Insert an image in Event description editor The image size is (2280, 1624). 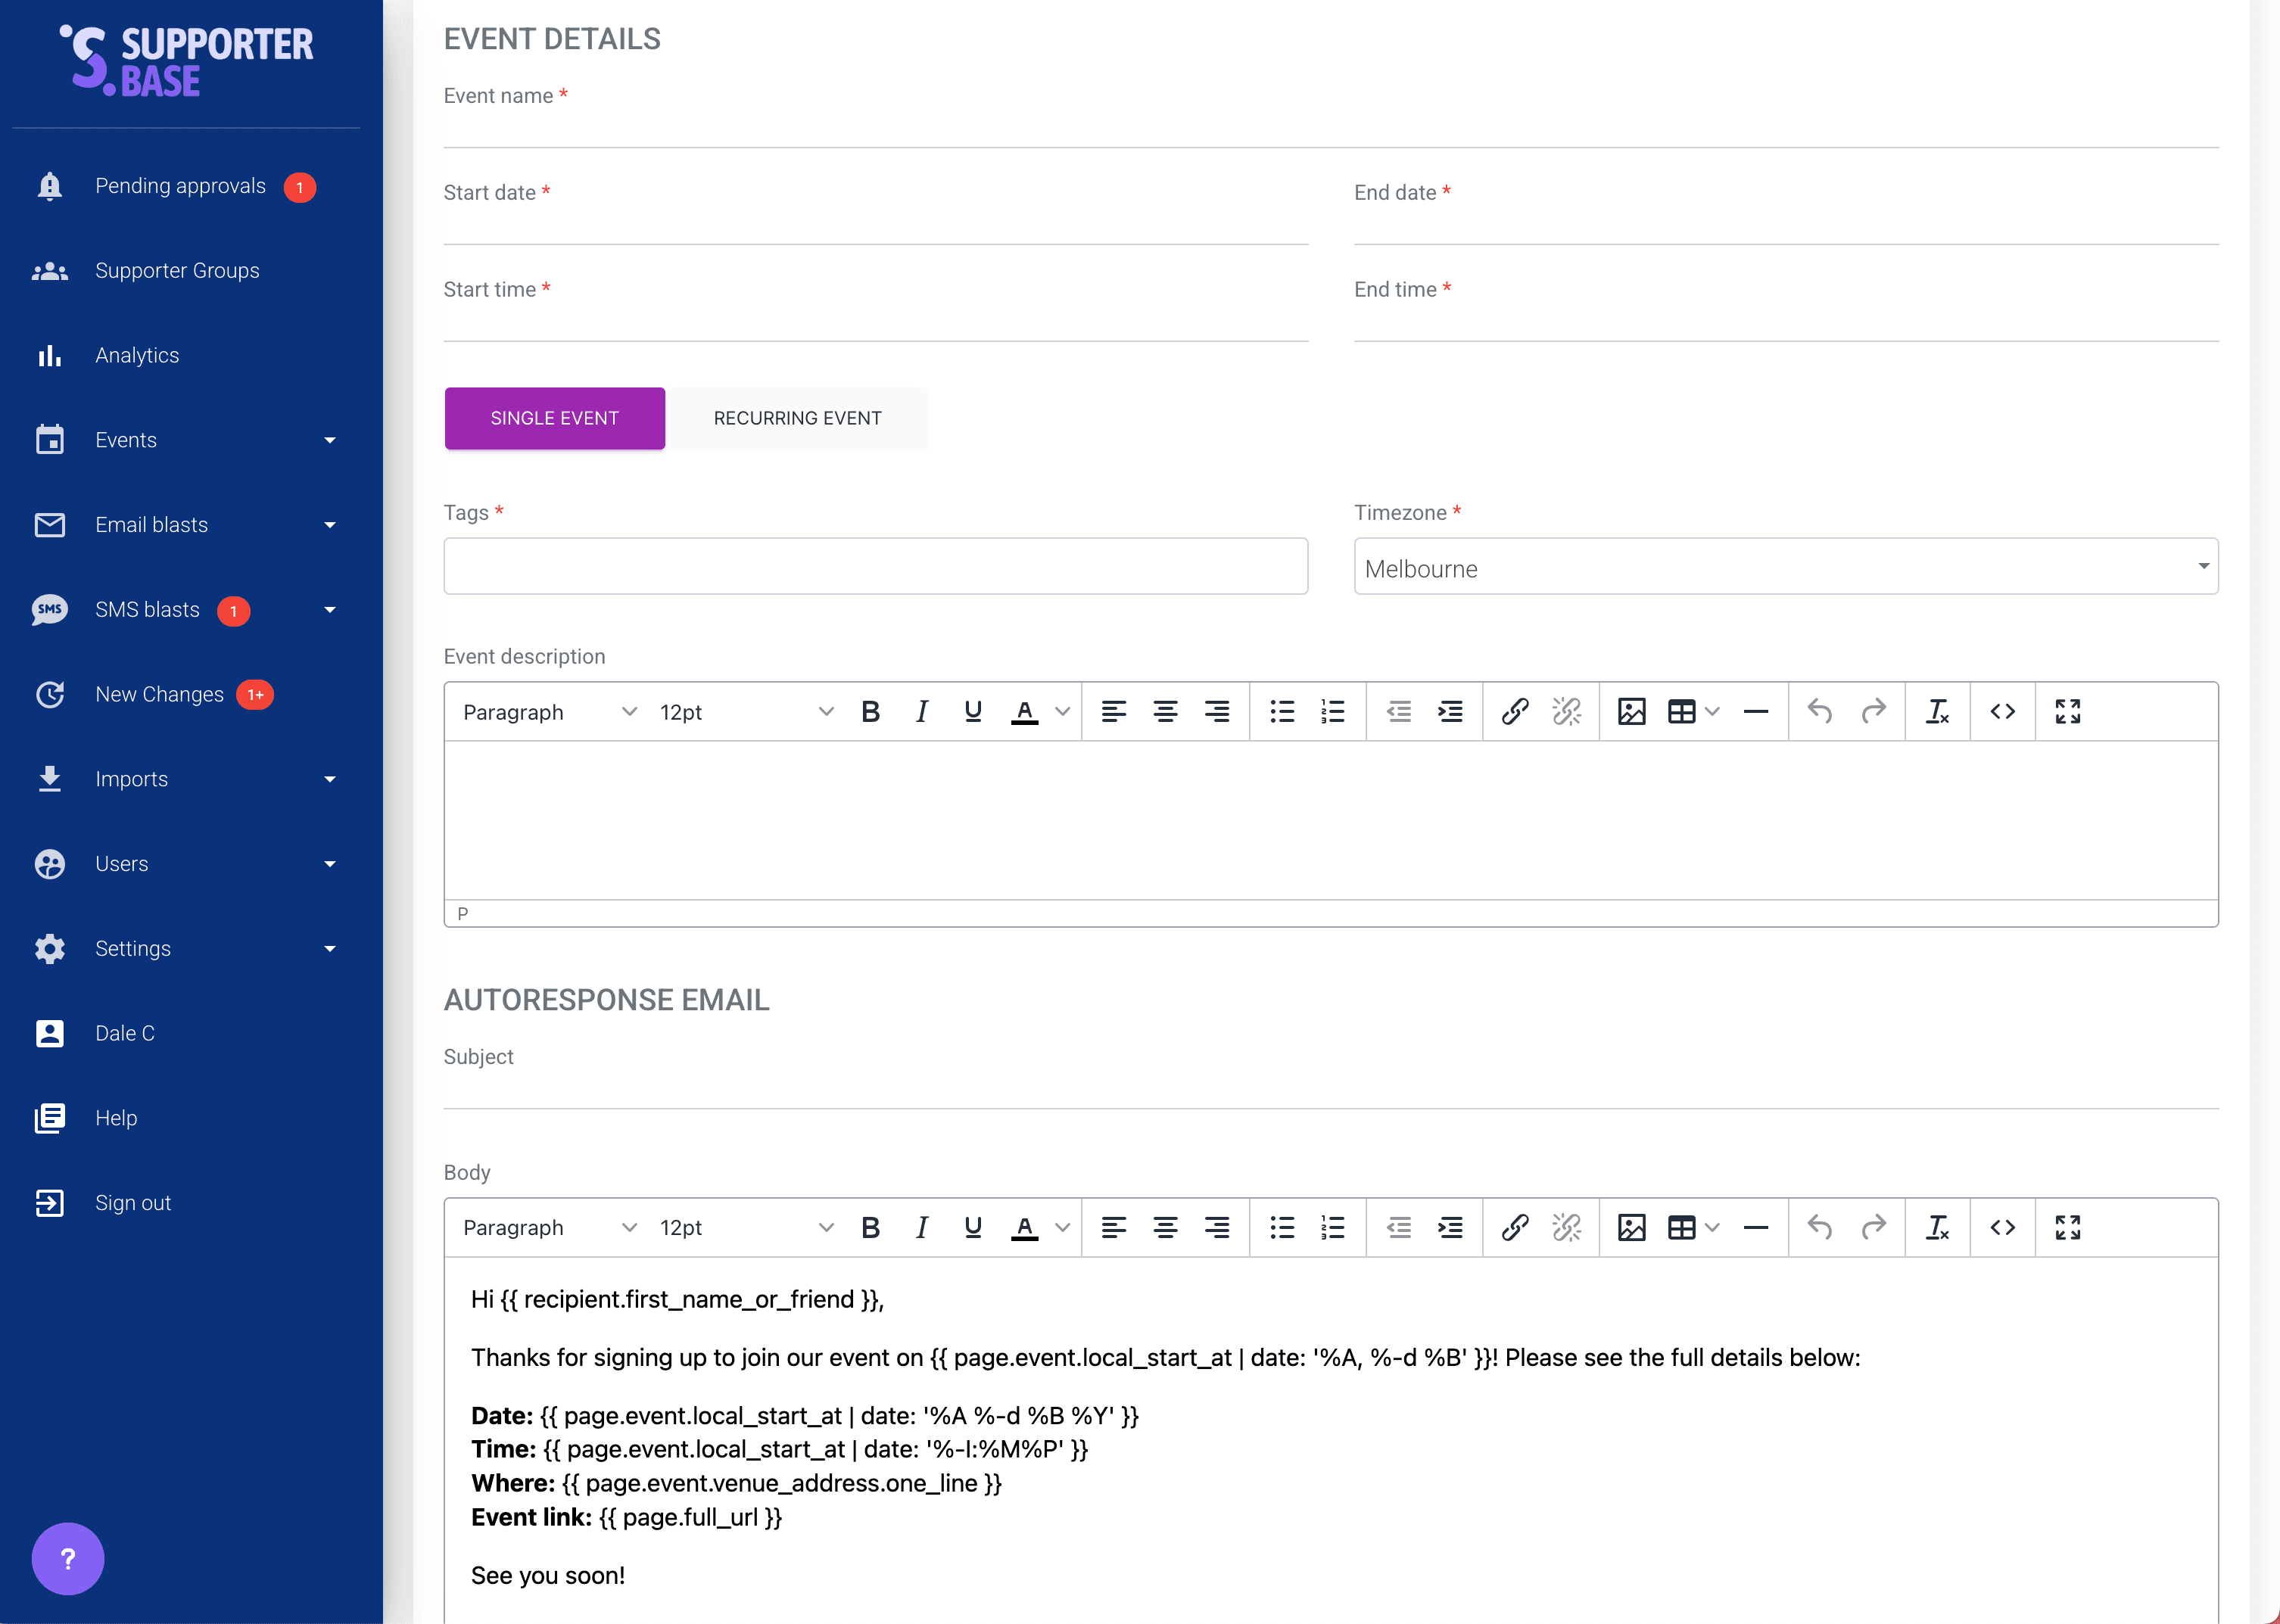pos(1631,712)
